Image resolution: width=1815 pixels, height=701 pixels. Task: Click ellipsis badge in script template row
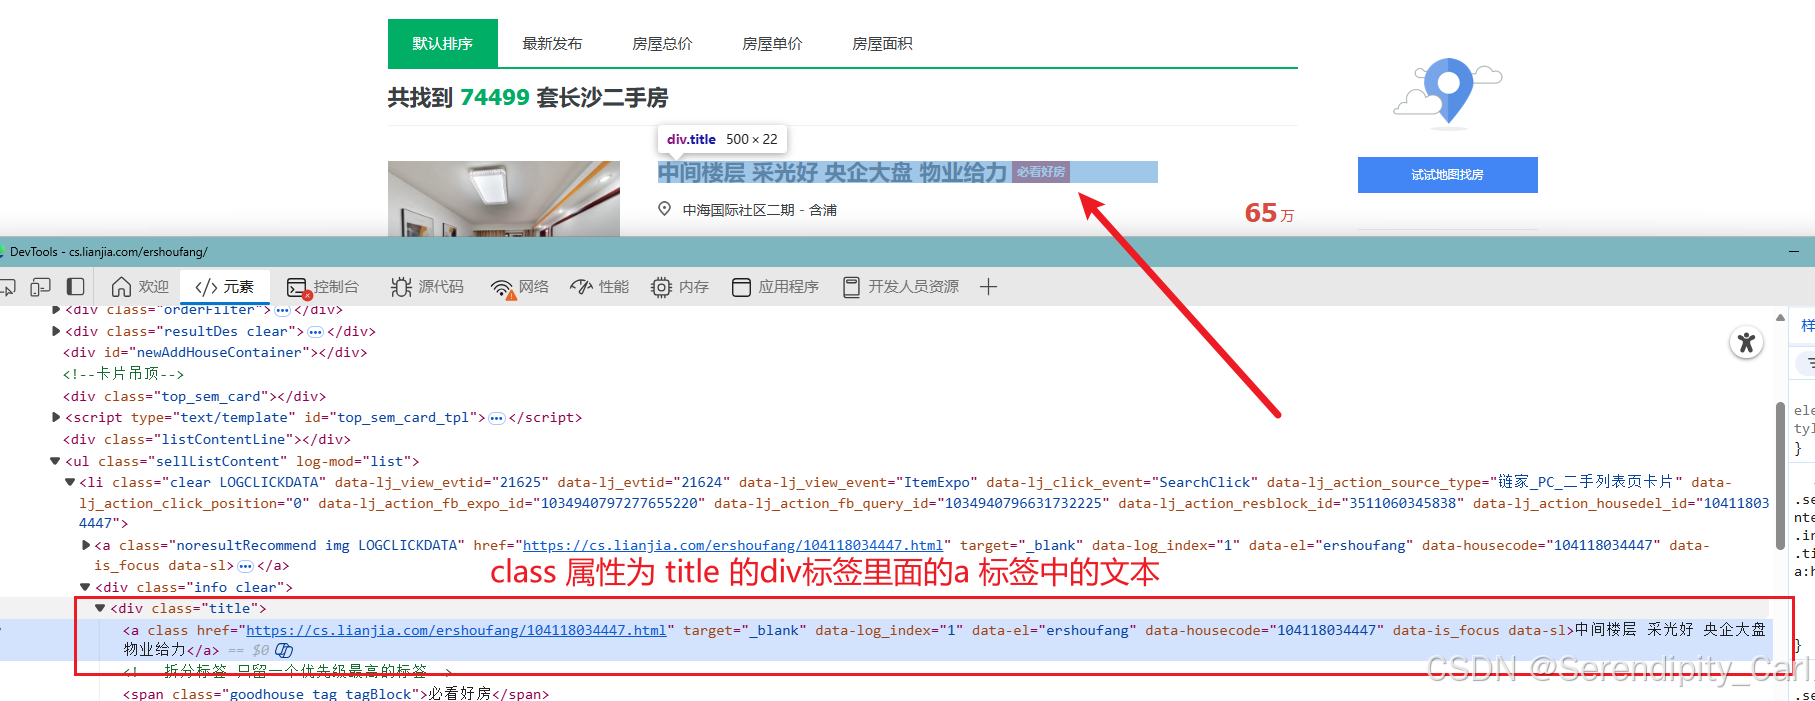497,418
